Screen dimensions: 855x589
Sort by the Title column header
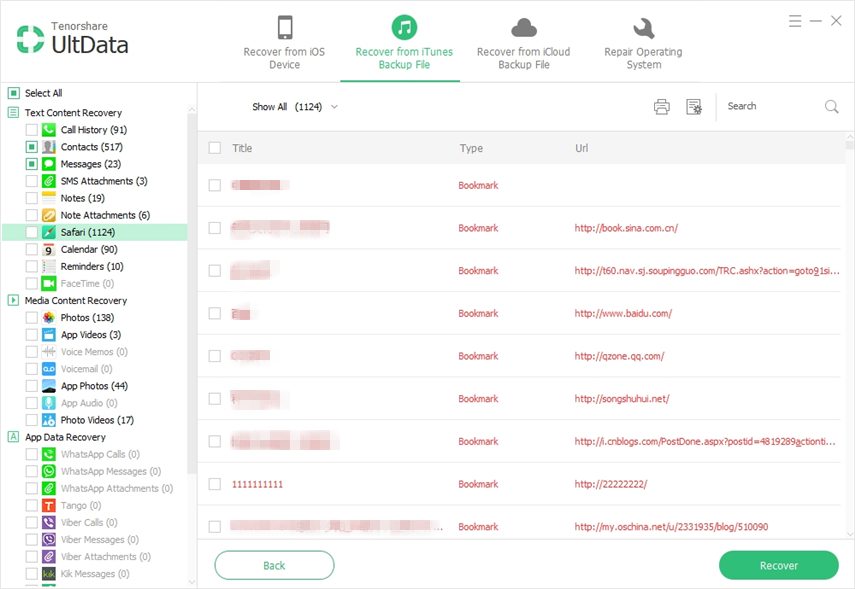242,148
